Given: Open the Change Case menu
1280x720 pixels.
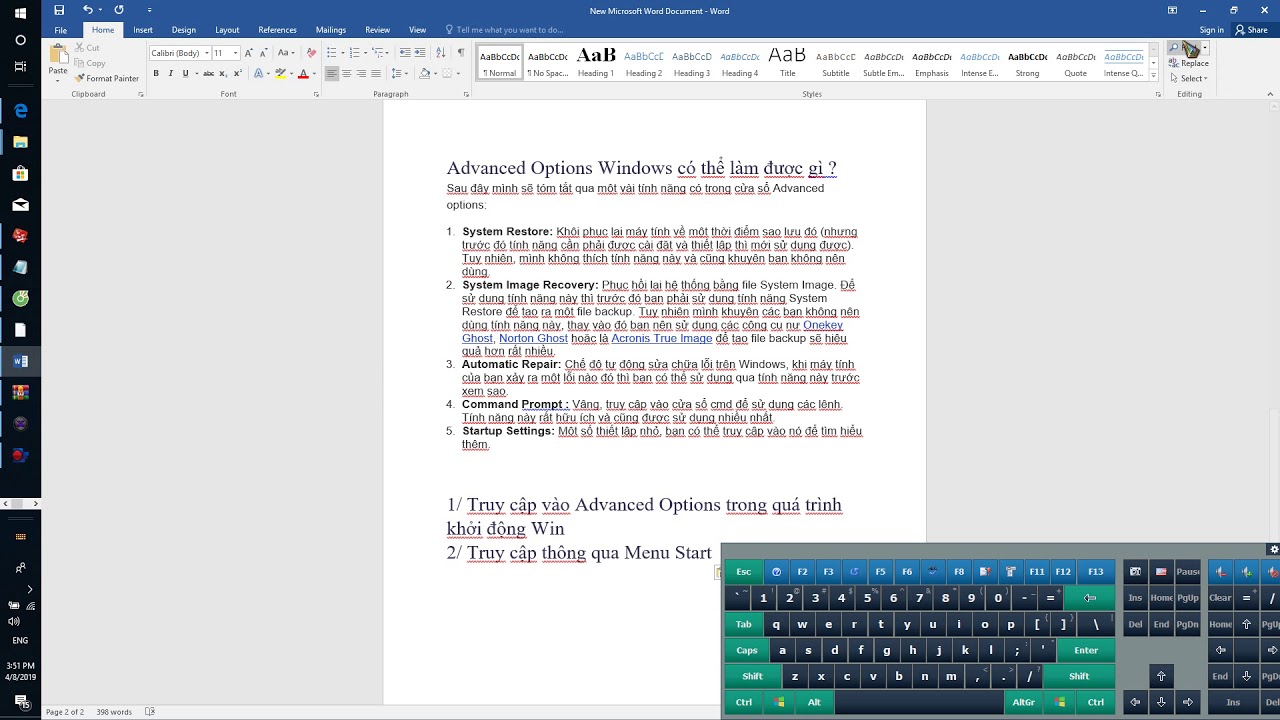Looking at the screenshot, I should (286, 52).
